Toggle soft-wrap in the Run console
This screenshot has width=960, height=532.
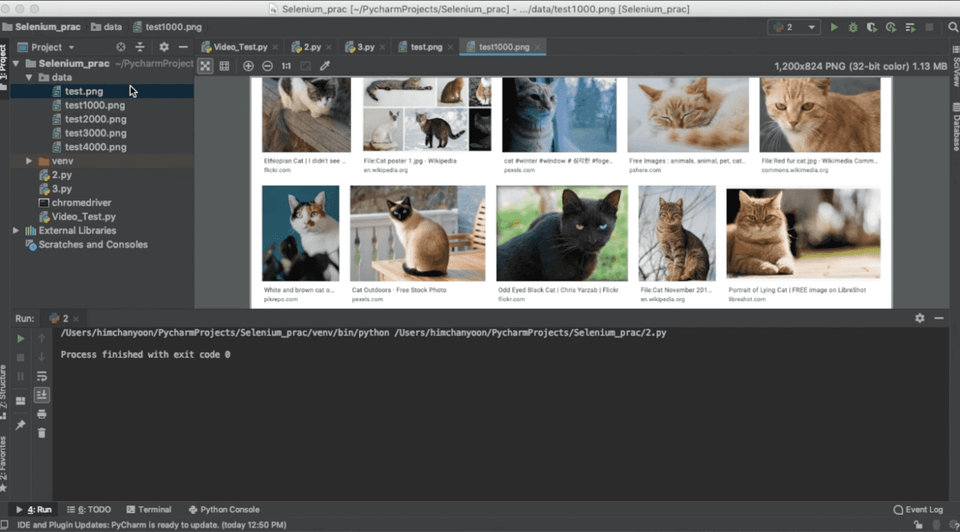pyautogui.click(x=42, y=376)
